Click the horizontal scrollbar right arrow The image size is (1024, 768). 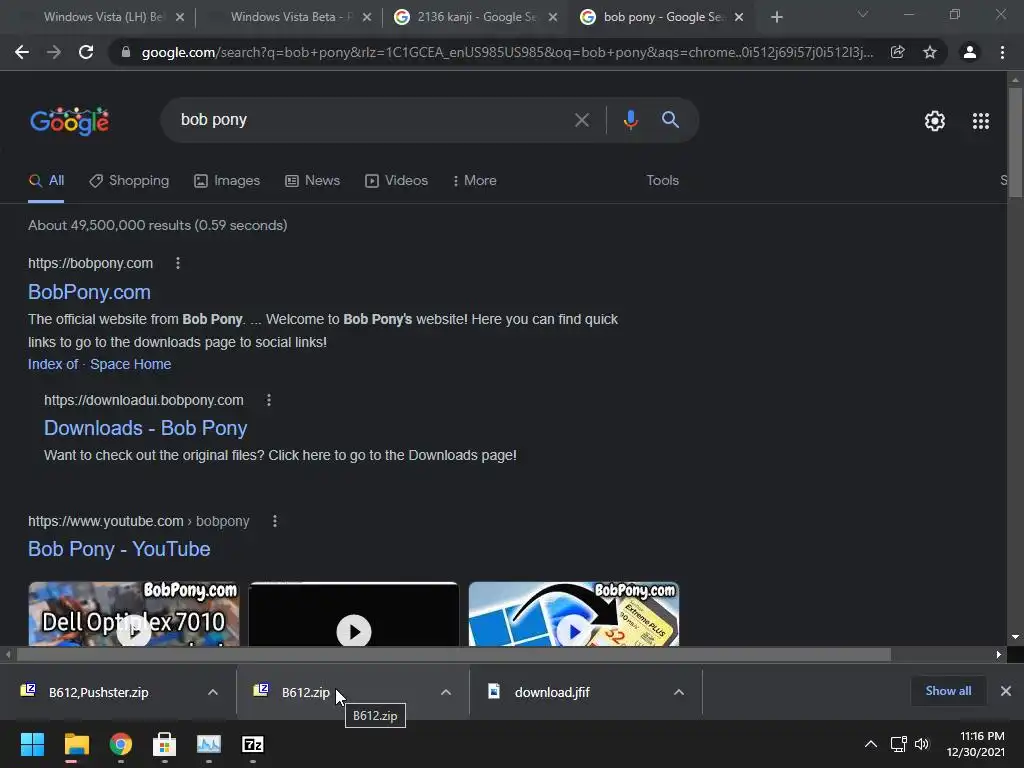999,654
